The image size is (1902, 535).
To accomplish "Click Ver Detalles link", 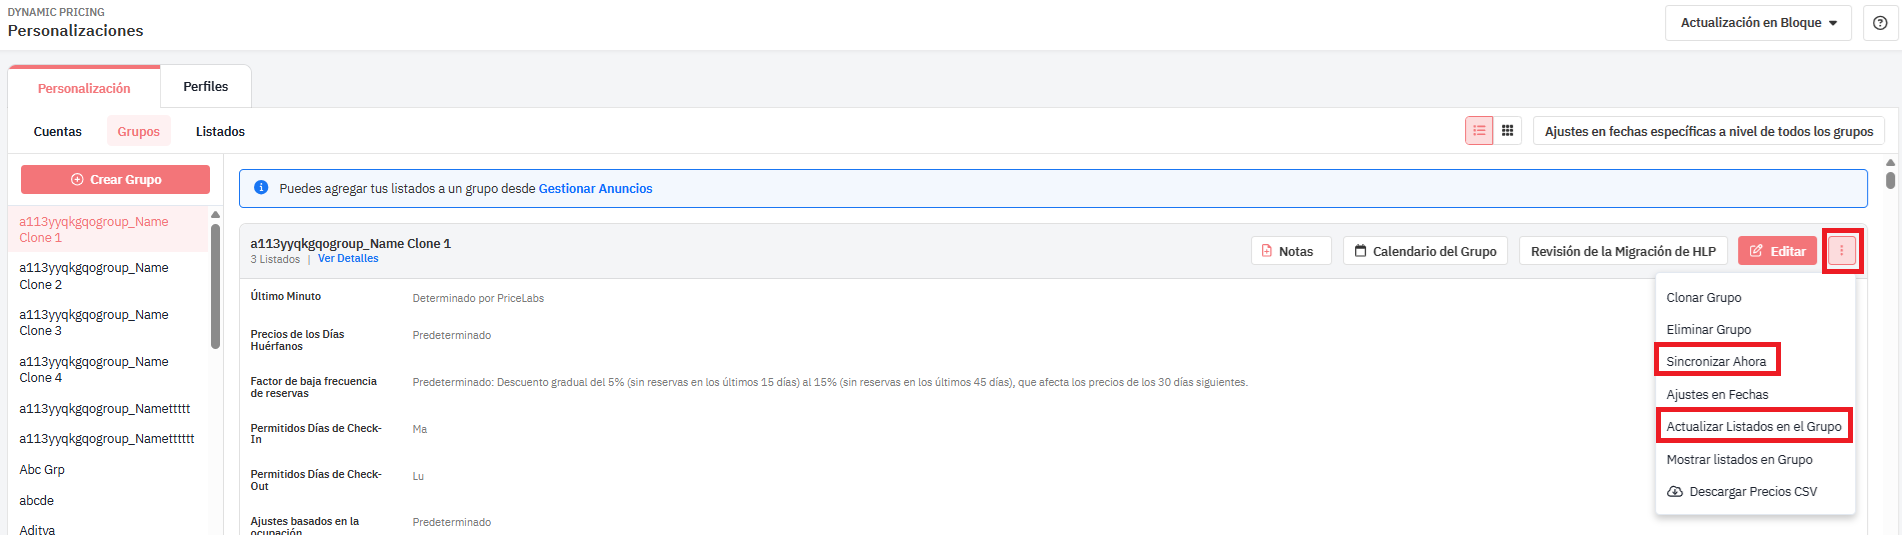I will [348, 259].
